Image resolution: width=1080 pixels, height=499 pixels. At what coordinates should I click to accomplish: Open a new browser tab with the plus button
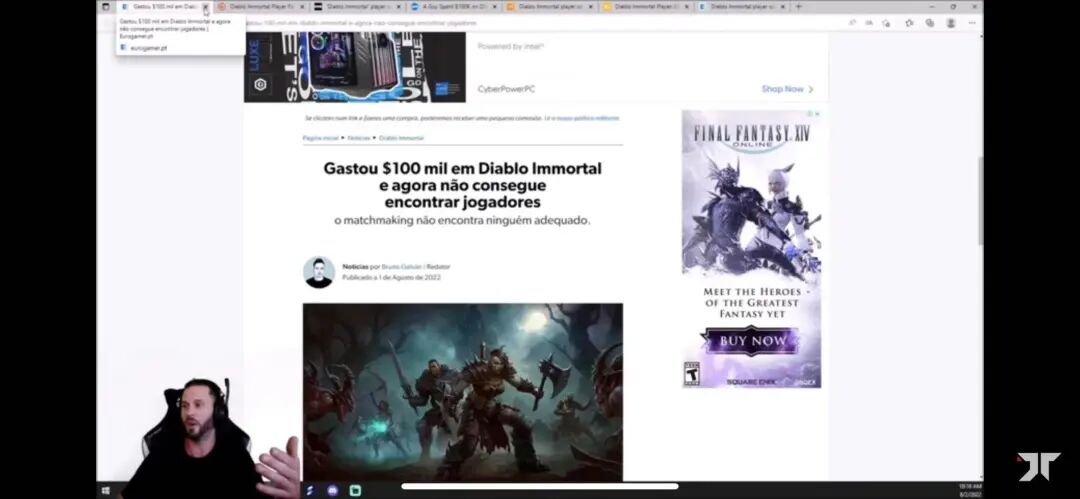click(798, 7)
